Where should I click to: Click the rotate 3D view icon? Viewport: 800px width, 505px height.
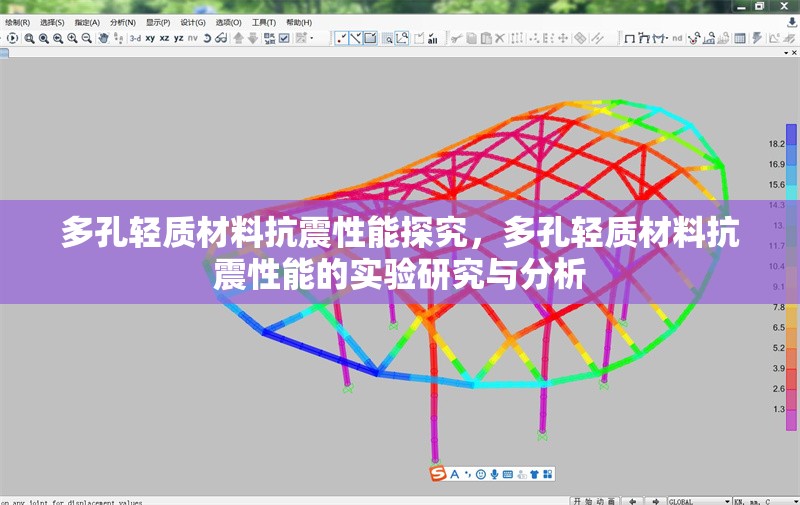coord(207,38)
